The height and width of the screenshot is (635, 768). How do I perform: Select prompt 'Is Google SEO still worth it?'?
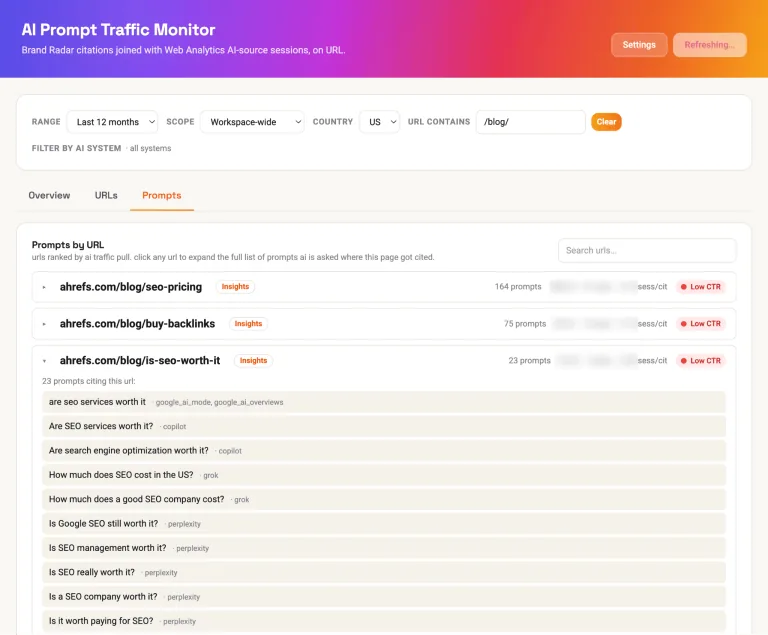[x=384, y=523]
